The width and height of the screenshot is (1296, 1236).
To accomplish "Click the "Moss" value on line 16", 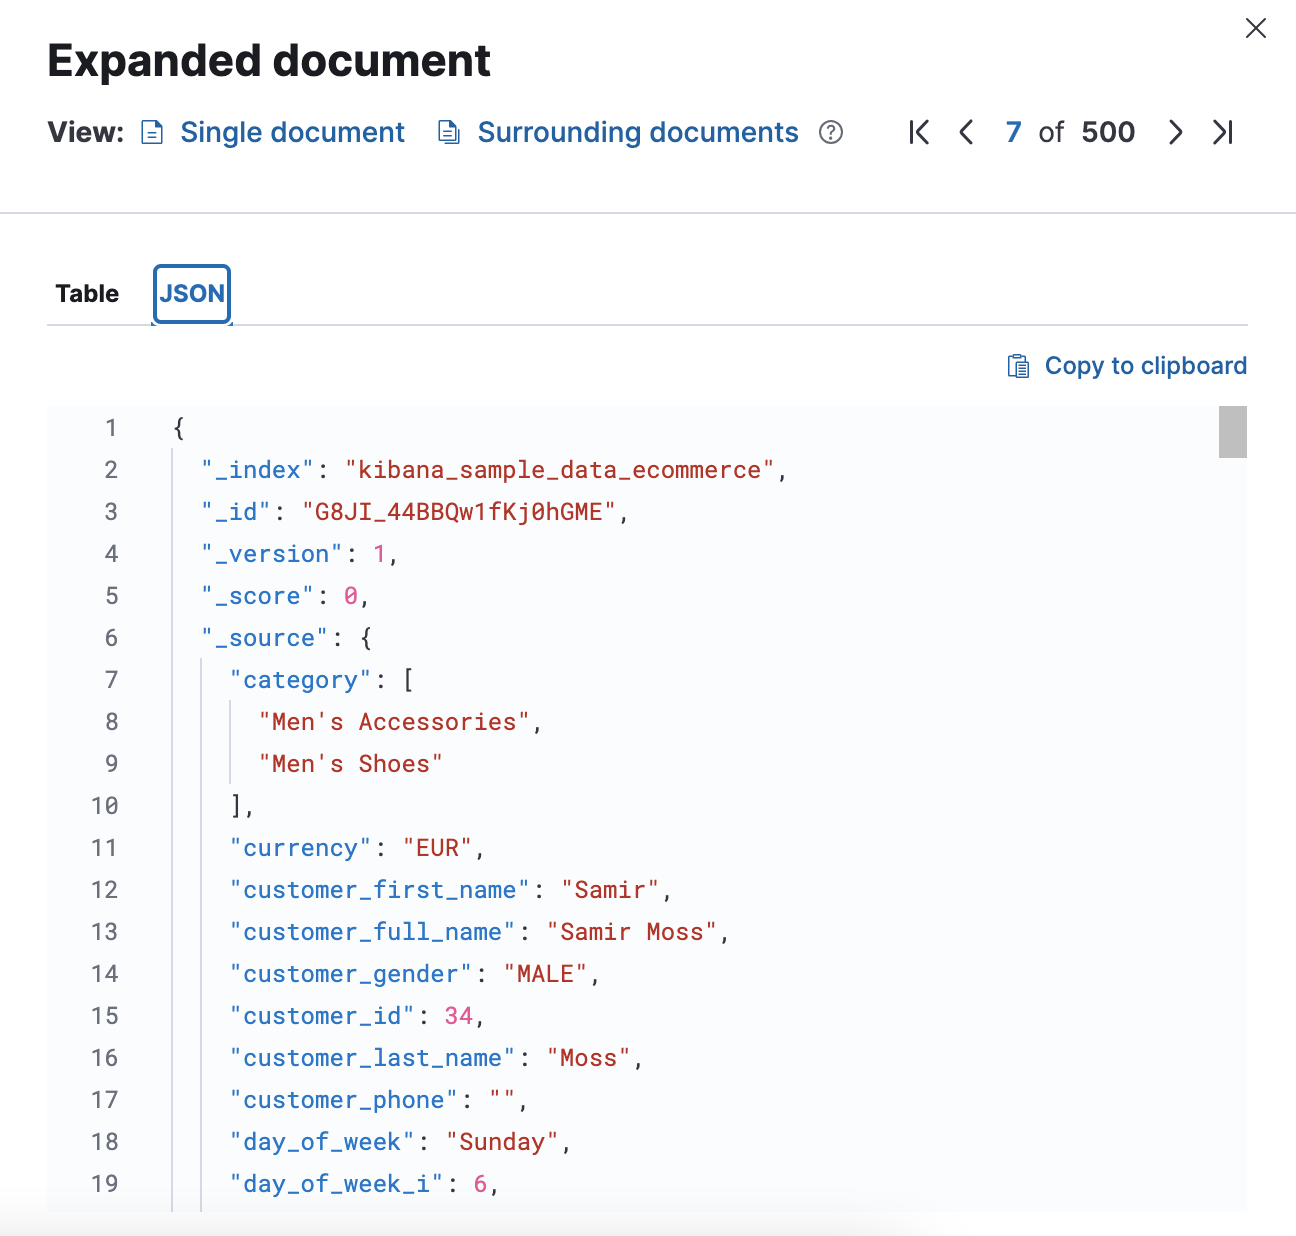I will coord(589,1058).
